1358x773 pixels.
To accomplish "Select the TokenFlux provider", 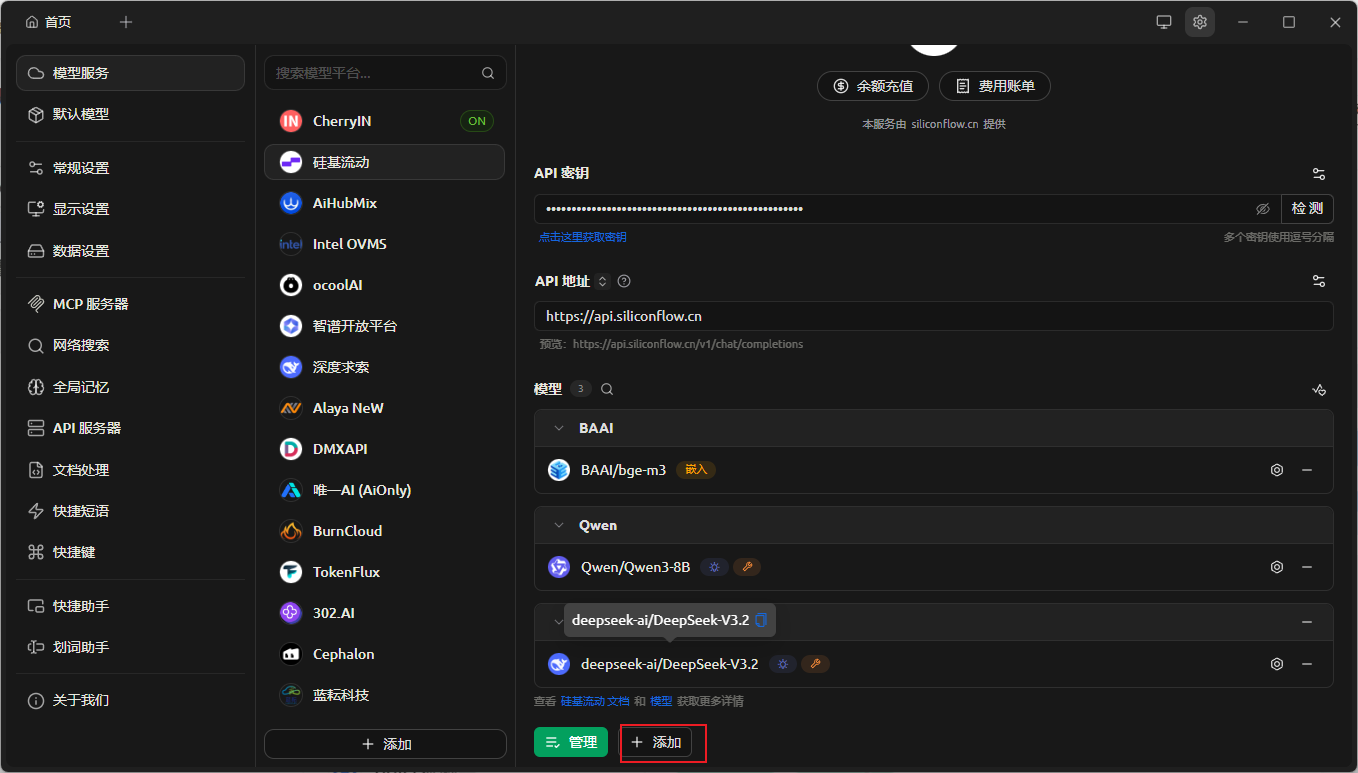I will (385, 572).
